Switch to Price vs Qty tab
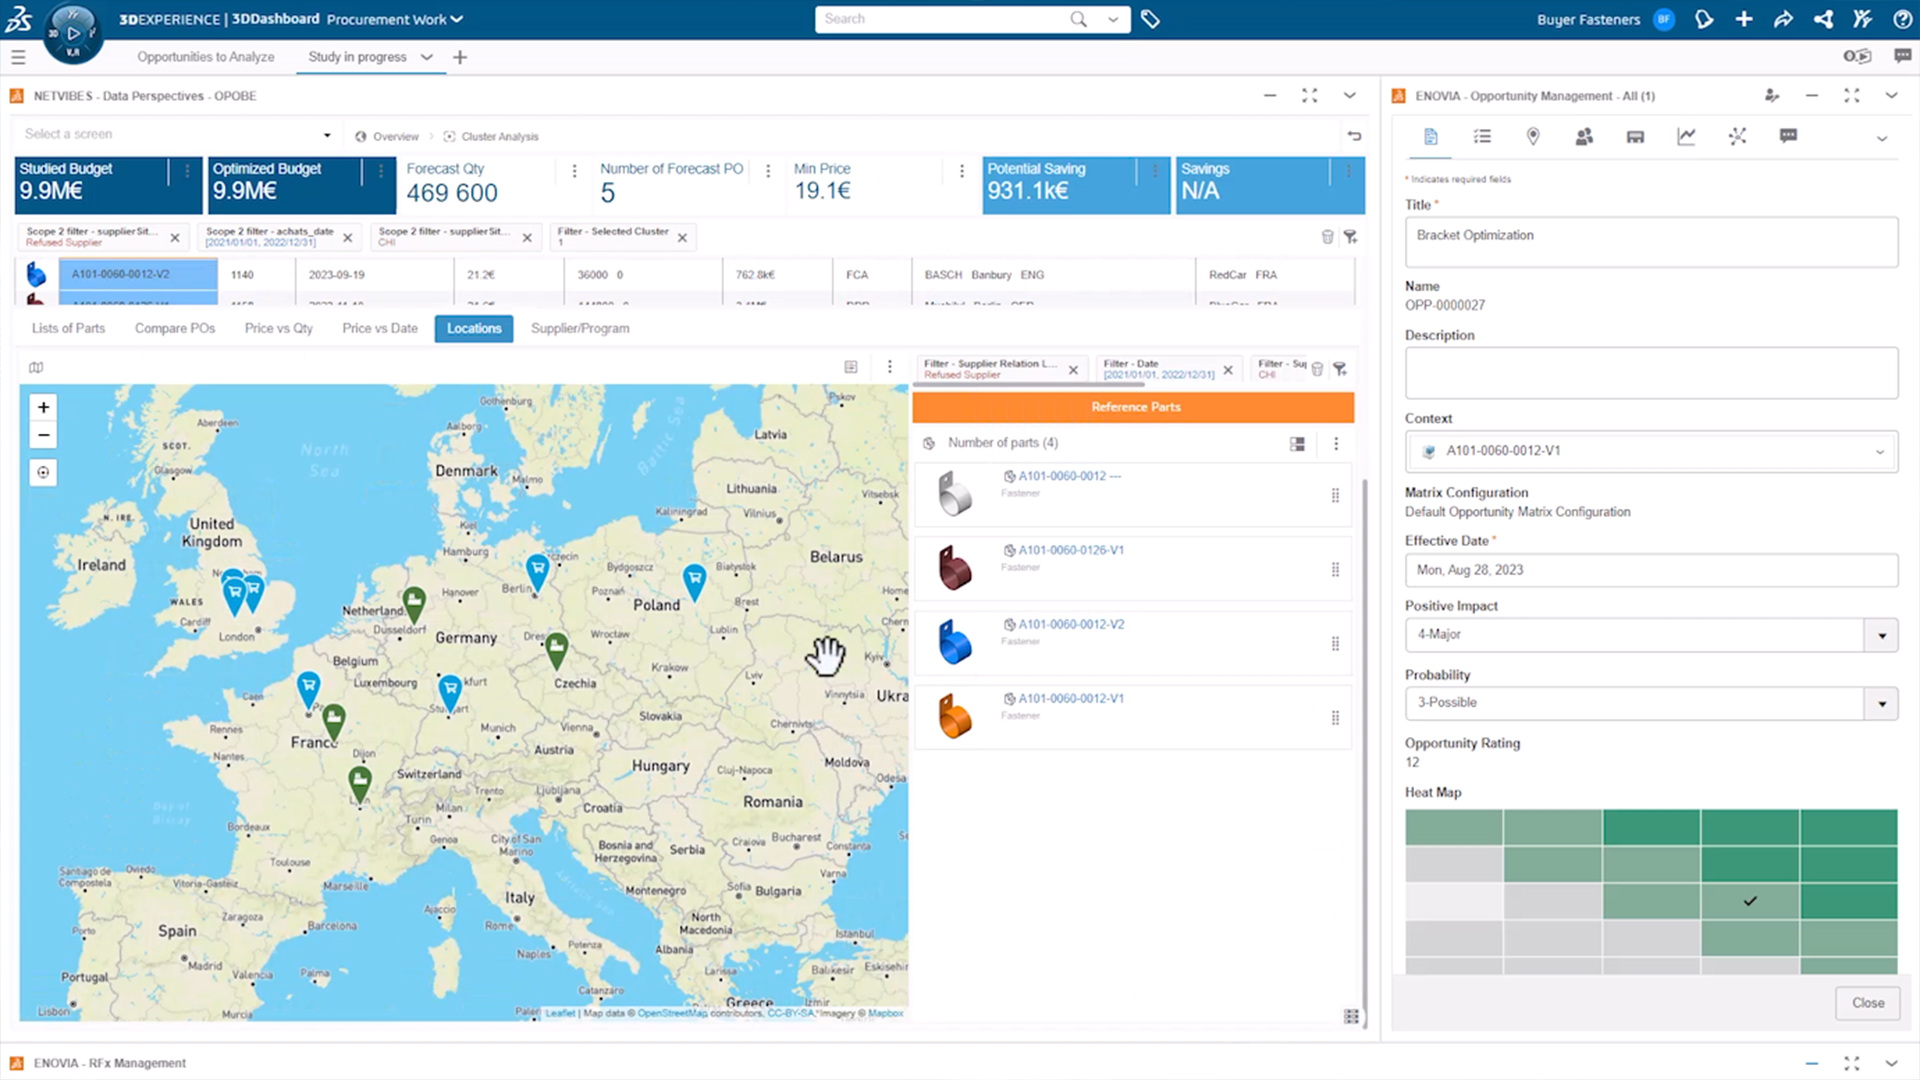The image size is (1920, 1080). (x=278, y=328)
